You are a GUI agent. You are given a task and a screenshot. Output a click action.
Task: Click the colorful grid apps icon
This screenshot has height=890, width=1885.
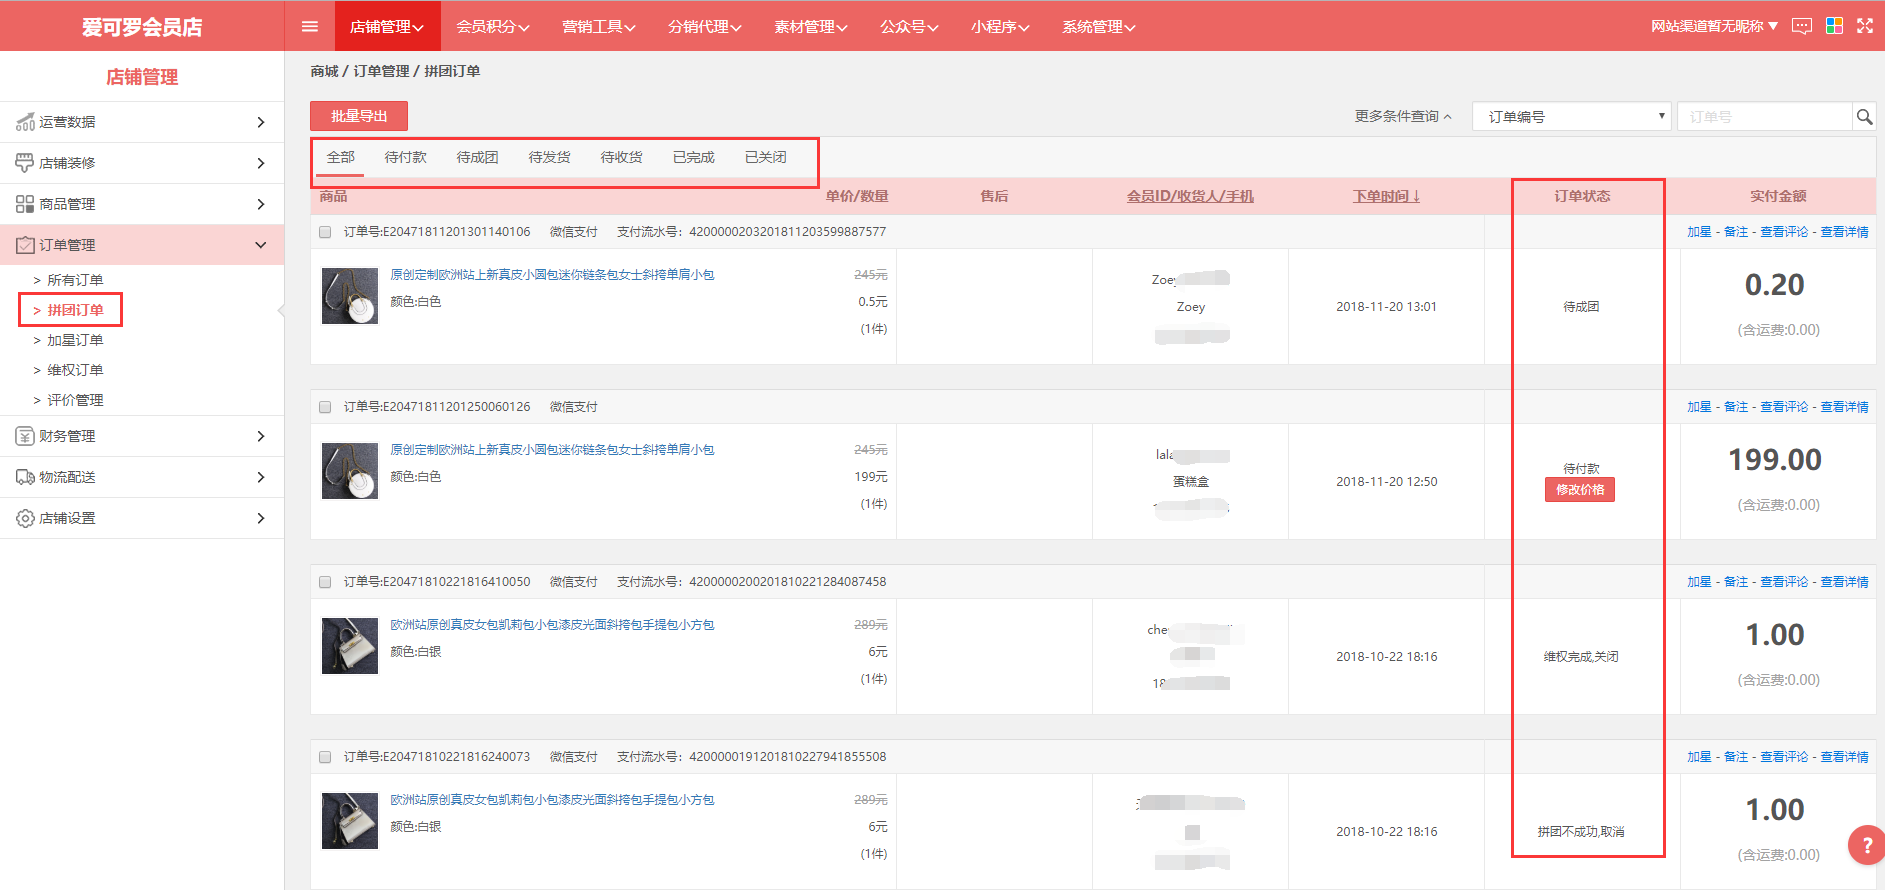point(1834,26)
